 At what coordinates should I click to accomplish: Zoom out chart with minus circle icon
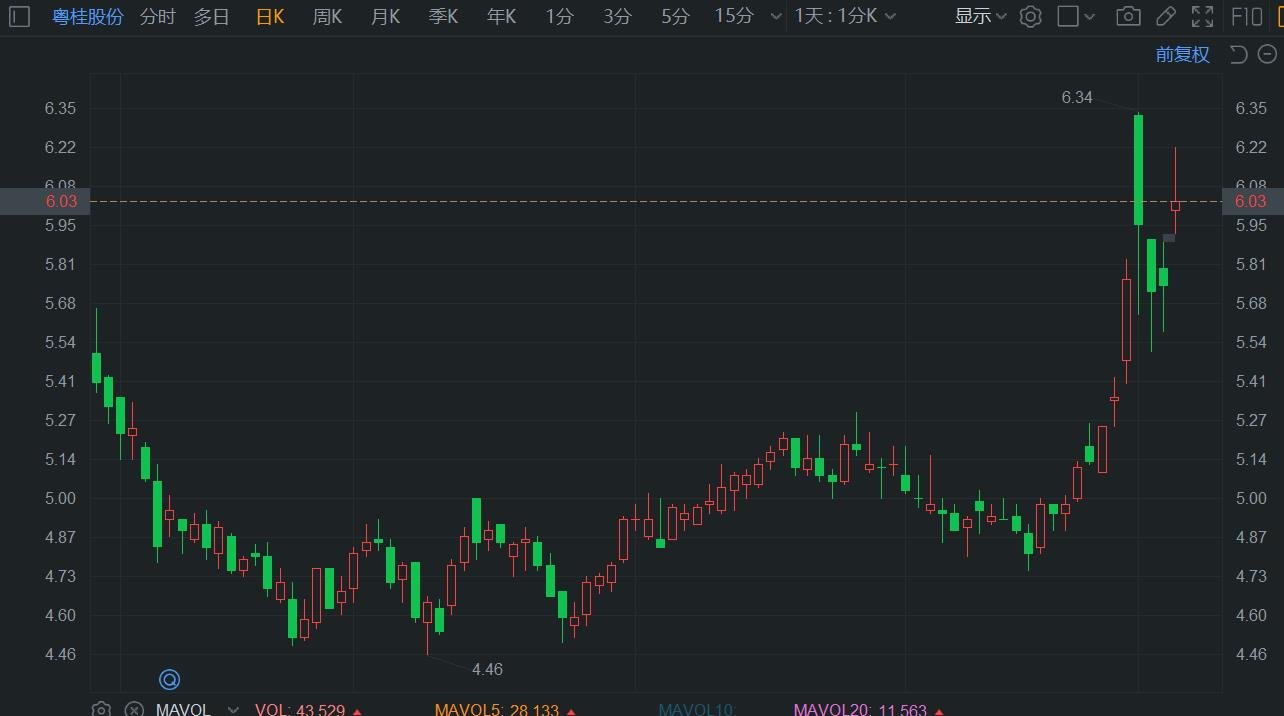1266,55
